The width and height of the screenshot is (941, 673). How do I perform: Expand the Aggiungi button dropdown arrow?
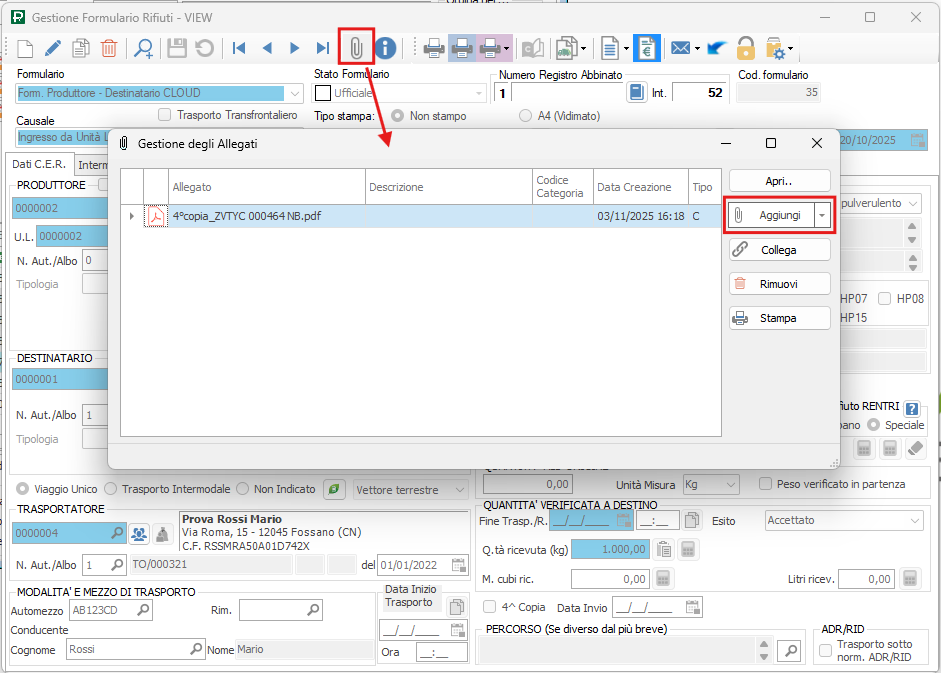tap(822, 215)
